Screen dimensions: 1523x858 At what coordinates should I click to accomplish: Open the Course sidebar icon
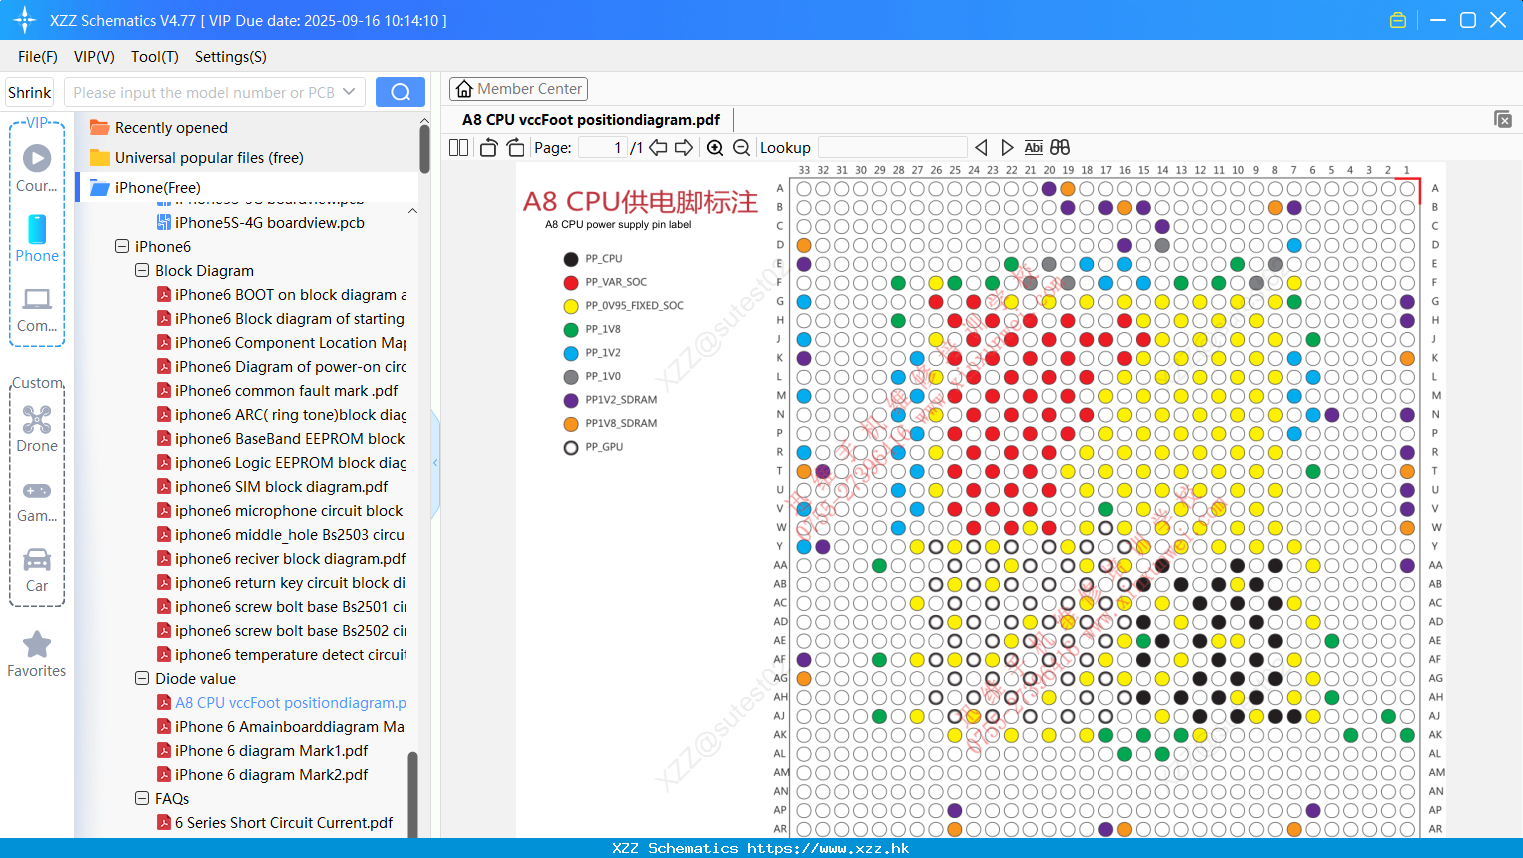click(x=37, y=167)
